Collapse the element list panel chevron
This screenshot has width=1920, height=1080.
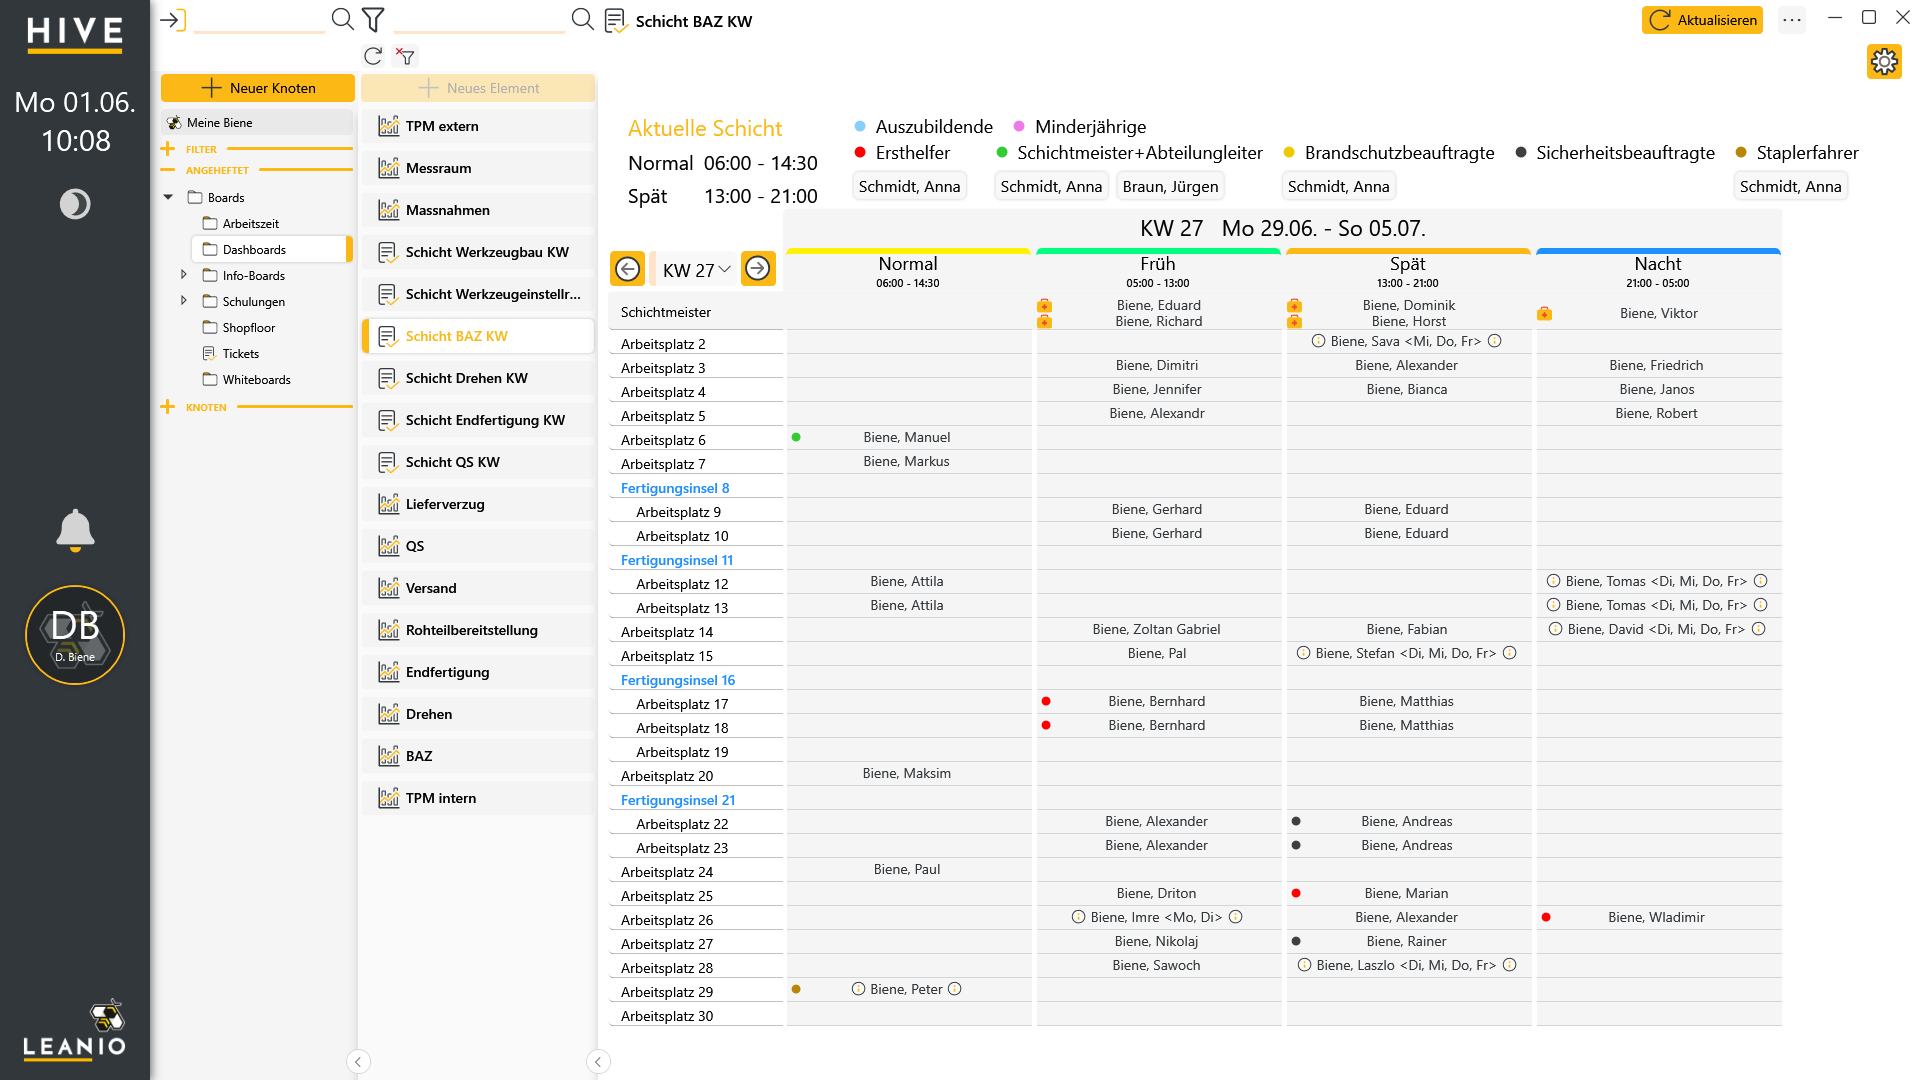pos(598,1062)
